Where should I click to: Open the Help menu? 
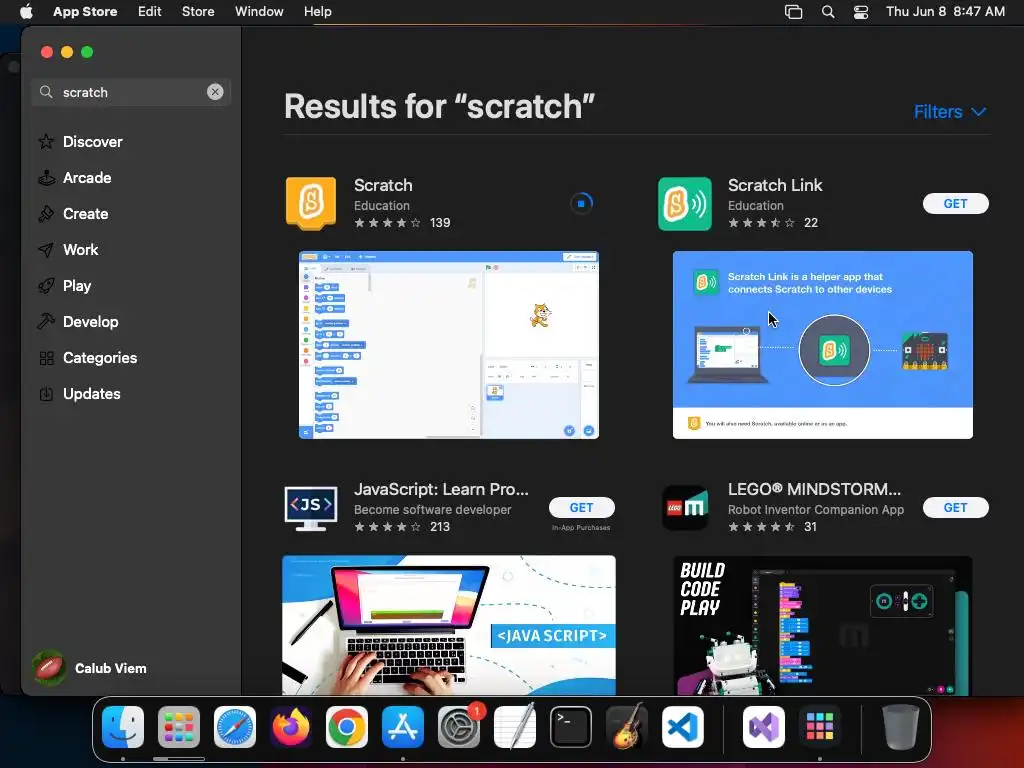click(x=317, y=12)
